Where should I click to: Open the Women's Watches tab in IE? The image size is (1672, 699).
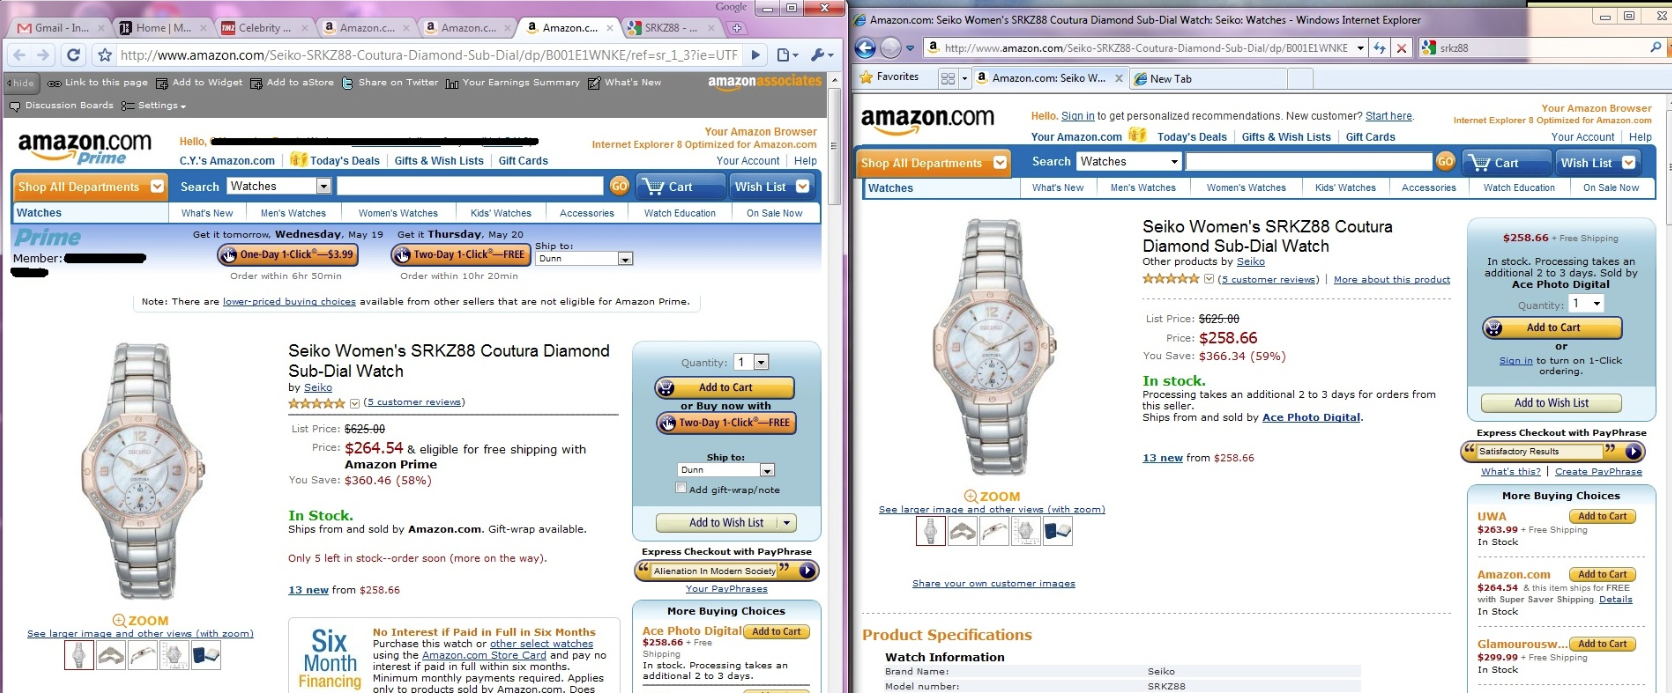click(1246, 188)
